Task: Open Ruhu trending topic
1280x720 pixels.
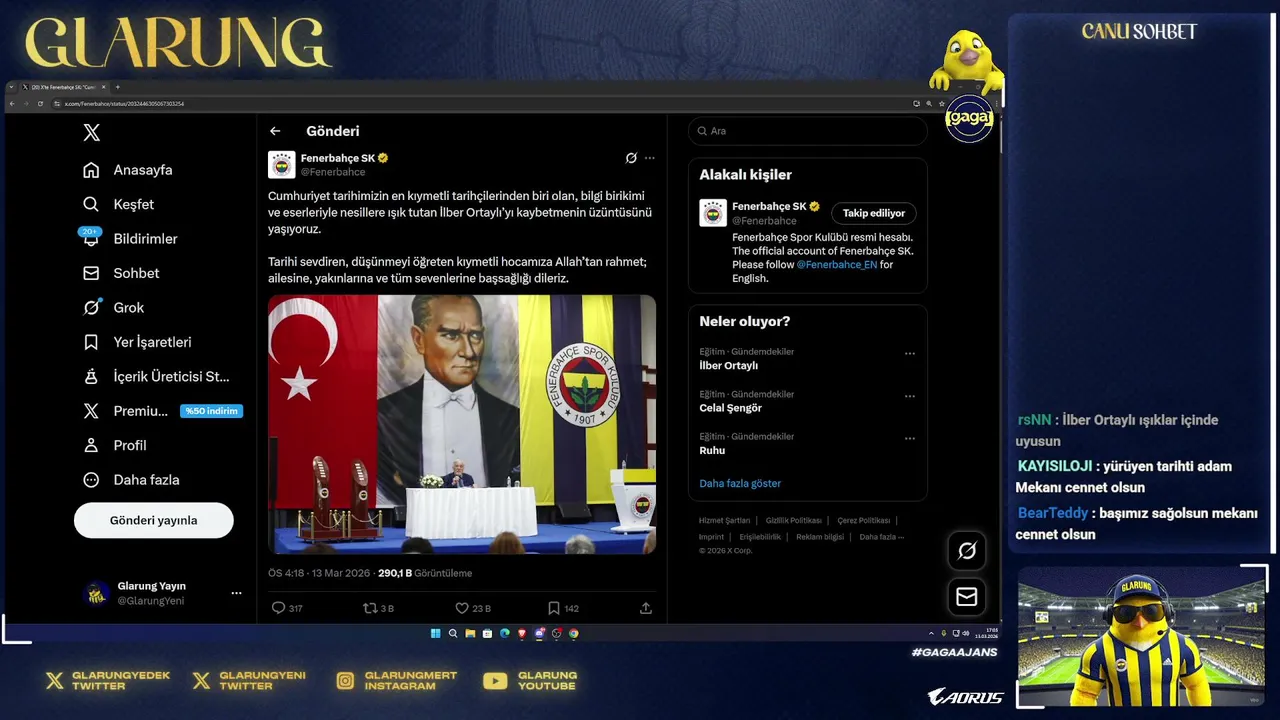Action: 712,451
